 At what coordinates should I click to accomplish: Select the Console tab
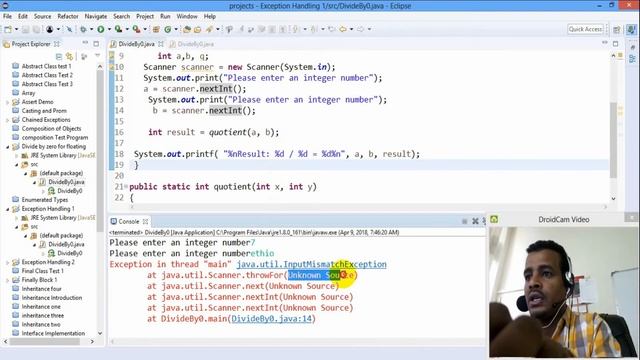pyautogui.click(x=129, y=221)
